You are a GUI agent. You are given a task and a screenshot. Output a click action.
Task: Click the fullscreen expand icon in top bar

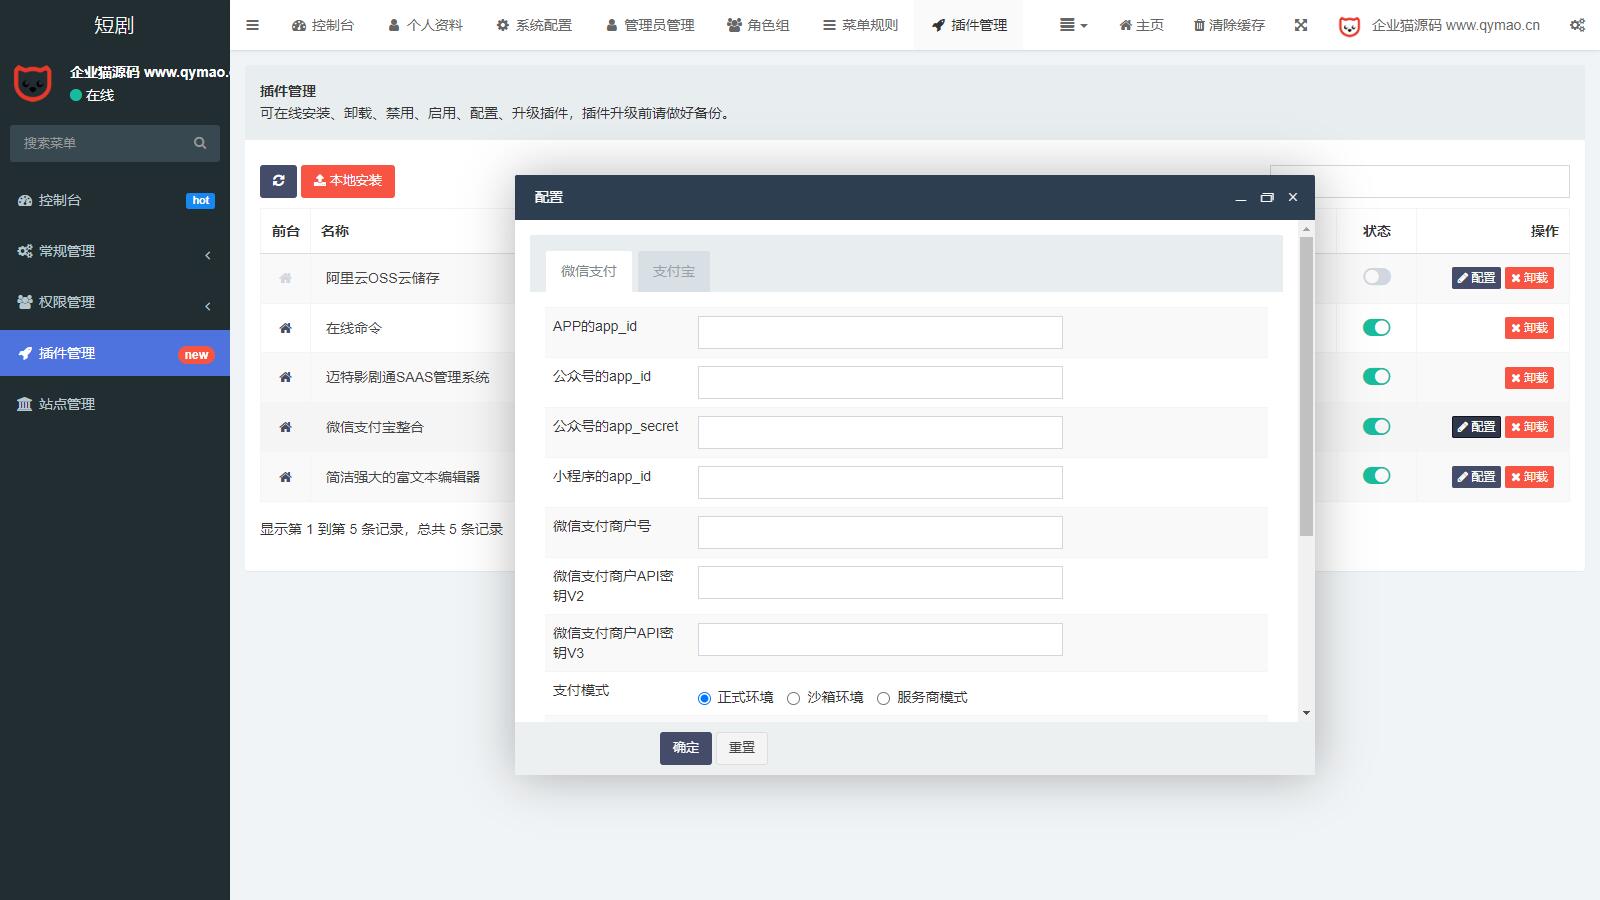(x=1300, y=25)
